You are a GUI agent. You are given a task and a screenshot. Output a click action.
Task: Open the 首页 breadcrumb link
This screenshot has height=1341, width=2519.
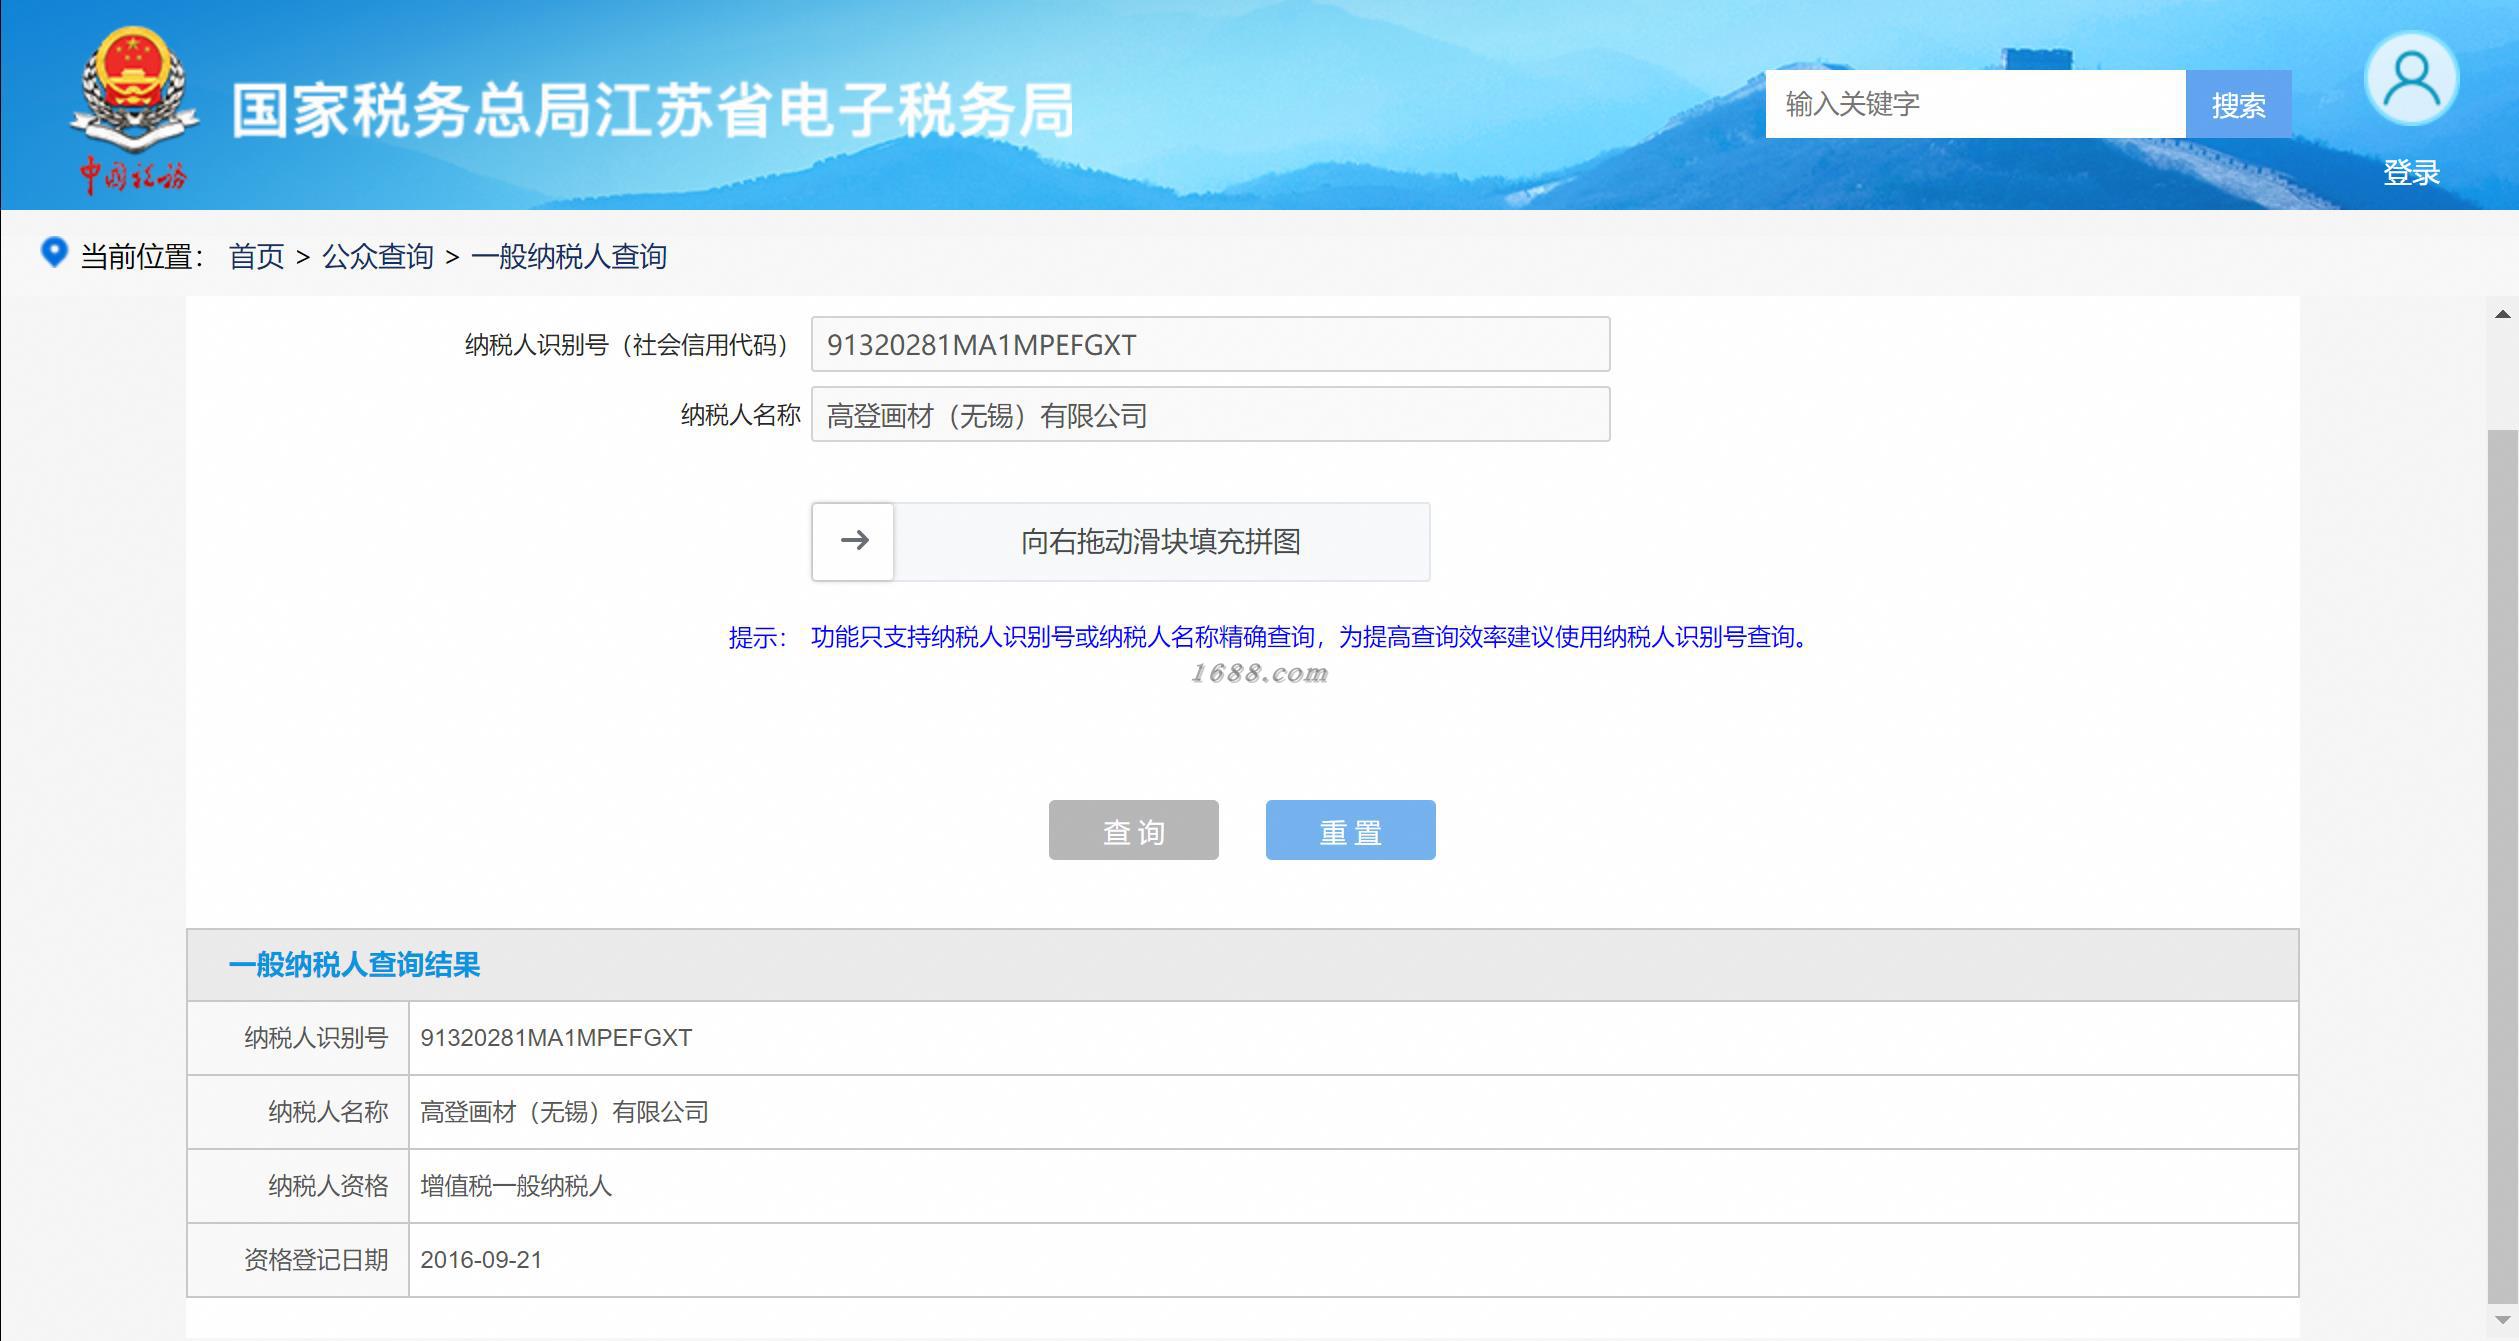coord(256,257)
